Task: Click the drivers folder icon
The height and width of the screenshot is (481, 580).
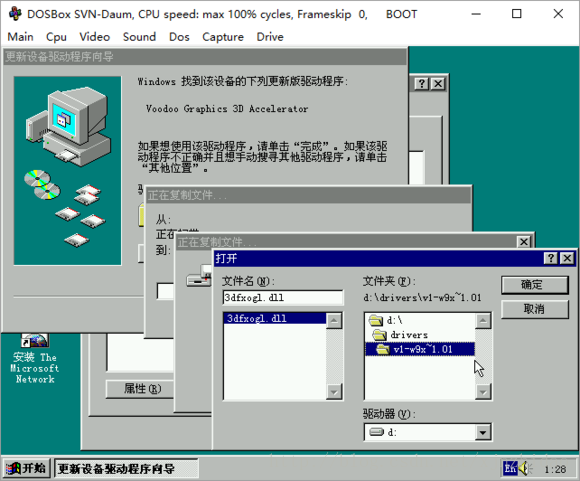Action: [x=380, y=335]
